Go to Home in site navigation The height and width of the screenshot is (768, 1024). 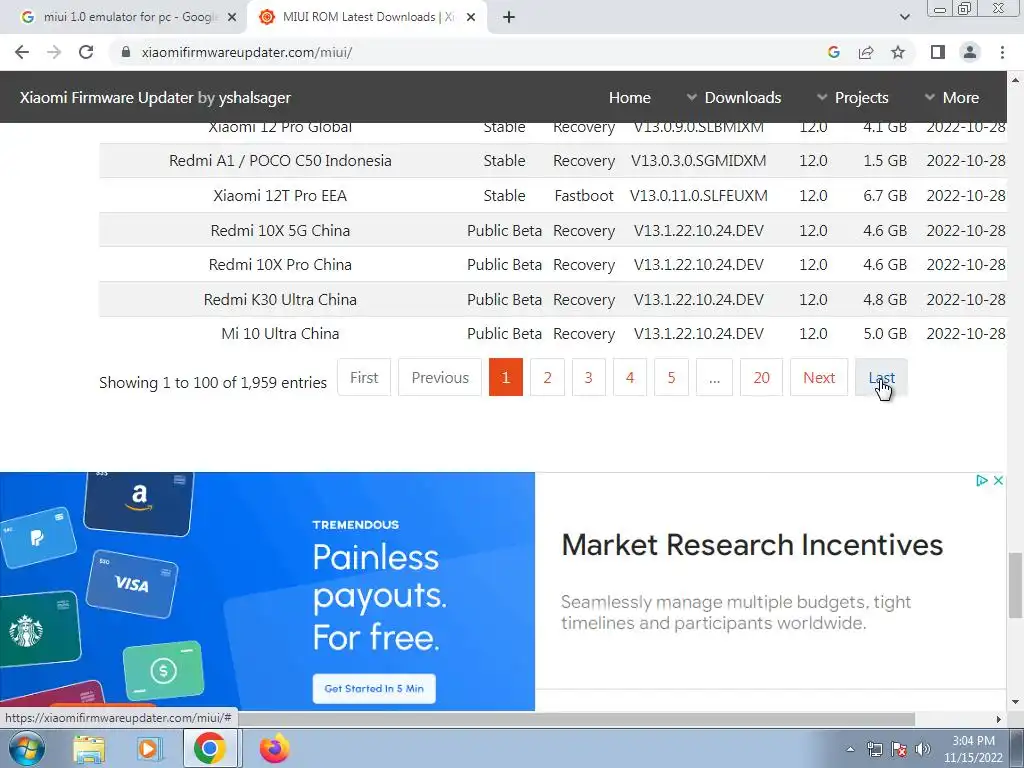630,97
